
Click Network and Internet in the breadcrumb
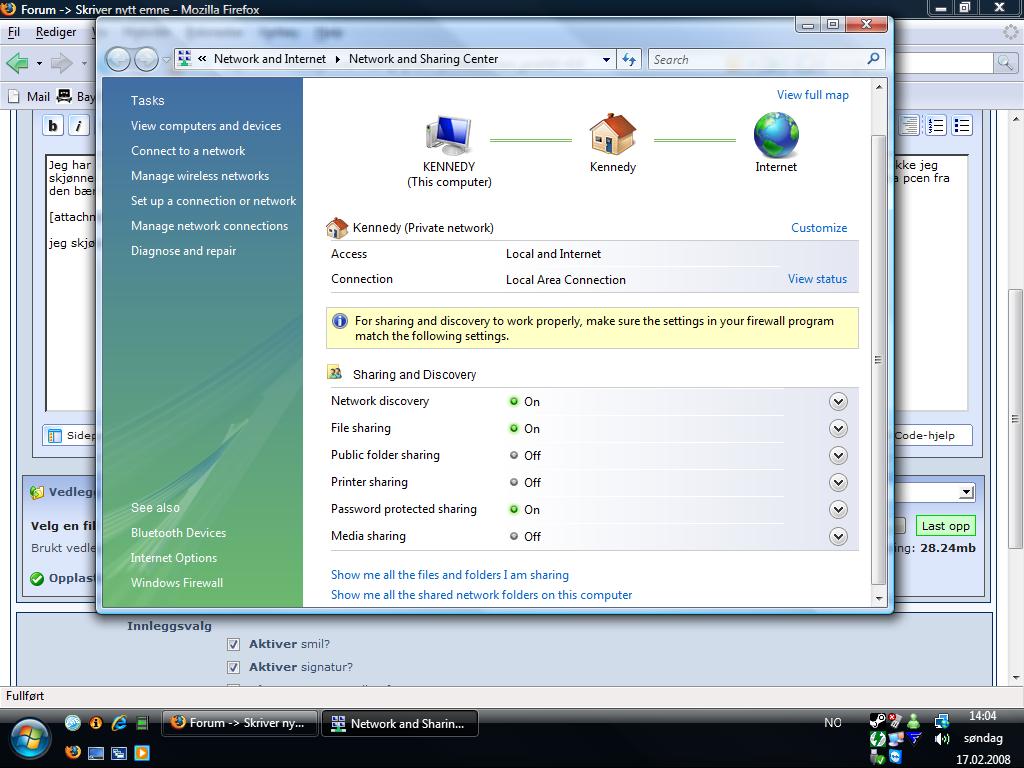pyautogui.click(x=270, y=59)
